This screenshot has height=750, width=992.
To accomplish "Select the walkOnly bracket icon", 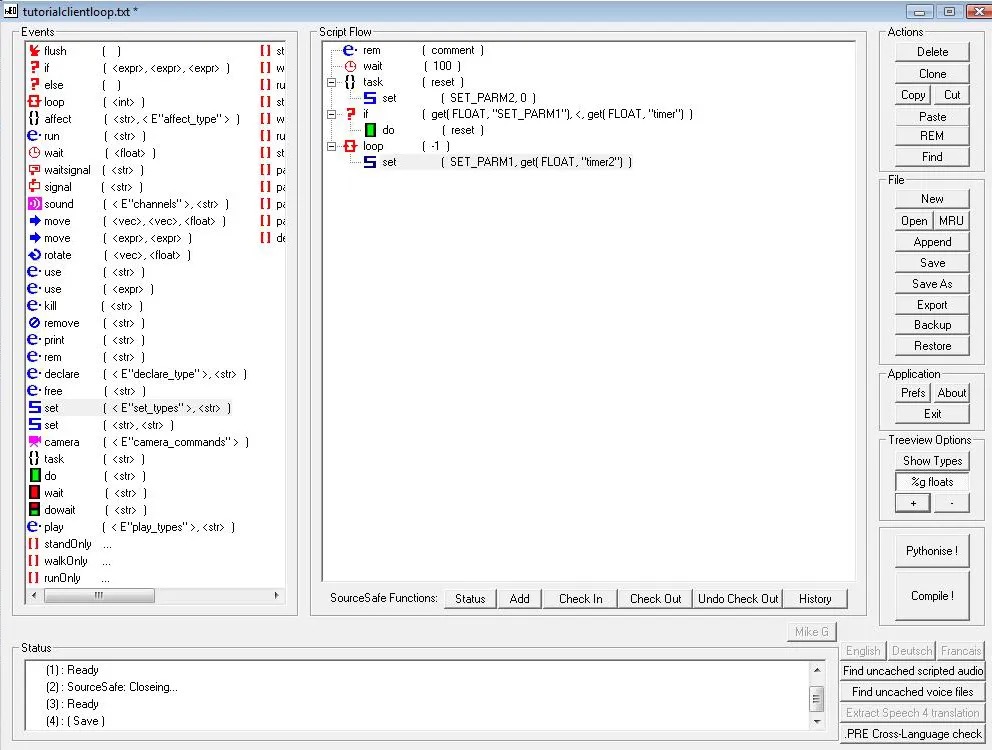I will coord(34,561).
